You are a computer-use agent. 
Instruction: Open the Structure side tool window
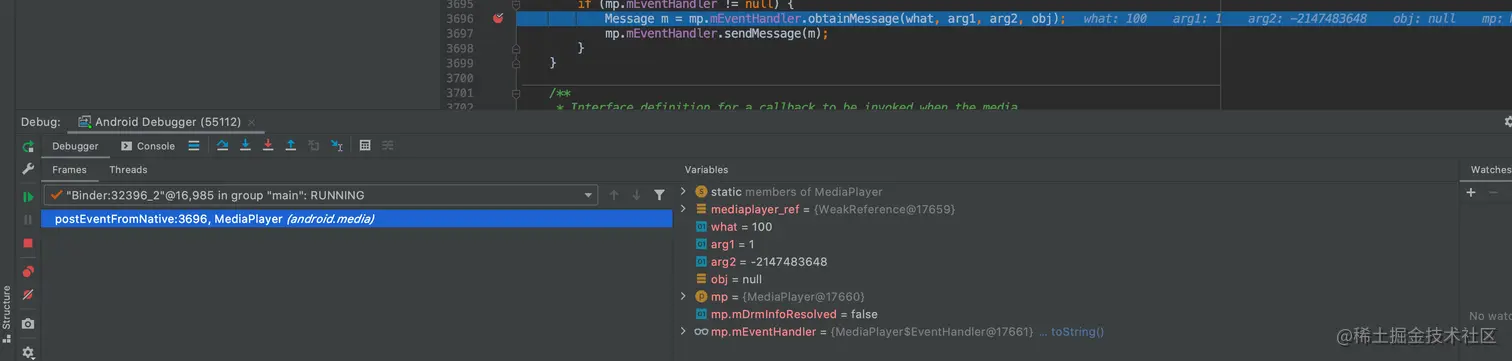coord(7,314)
